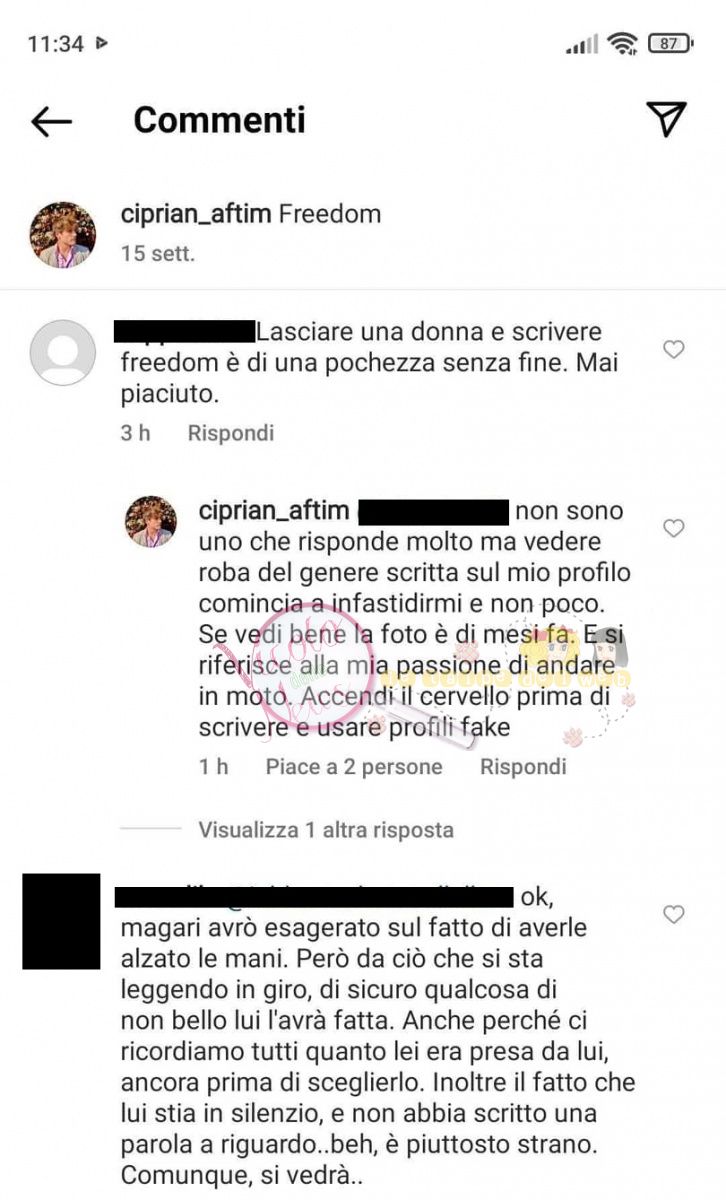
Task: Open ciprian_aftim username in reply
Action: point(274,511)
